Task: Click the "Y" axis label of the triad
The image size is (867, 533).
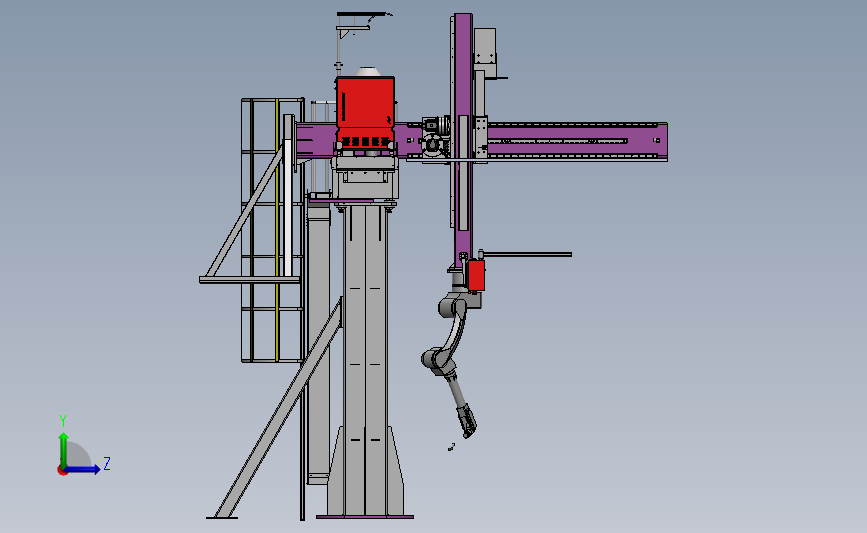Action: (63, 421)
